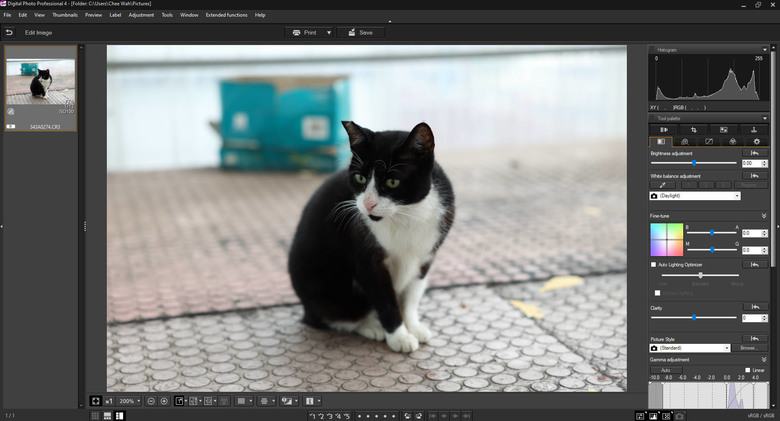The width and height of the screenshot is (780, 421).
Task: Toggle the histogram display icon in status bar
Action: 653,416
